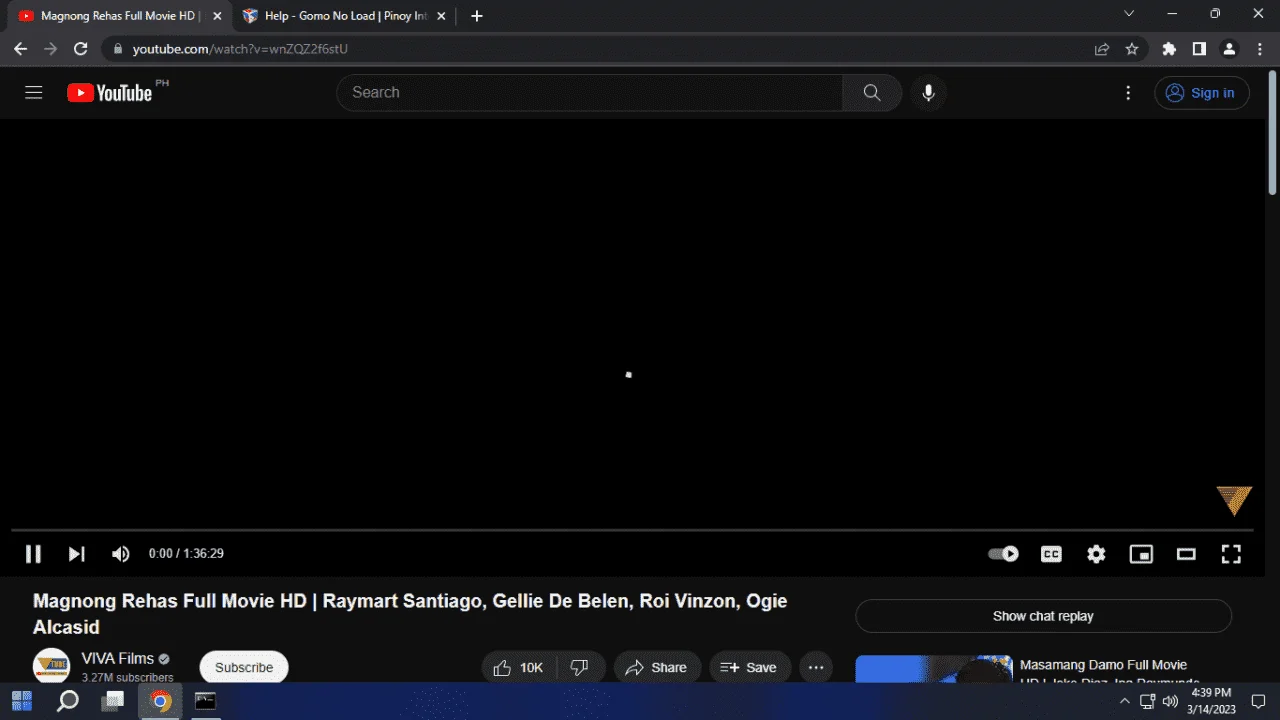1280x720 pixels.
Task: Toggle closed captions CC
Action: coord(1051,554)
